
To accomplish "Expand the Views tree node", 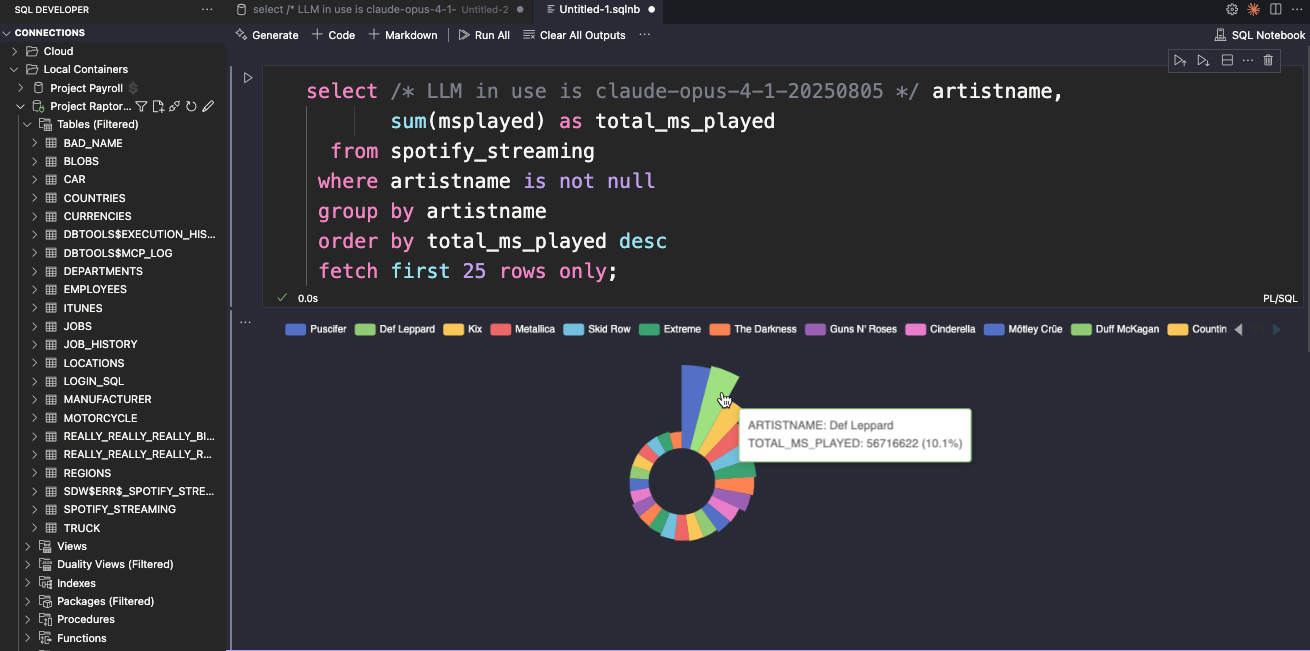I will (28, 546).
